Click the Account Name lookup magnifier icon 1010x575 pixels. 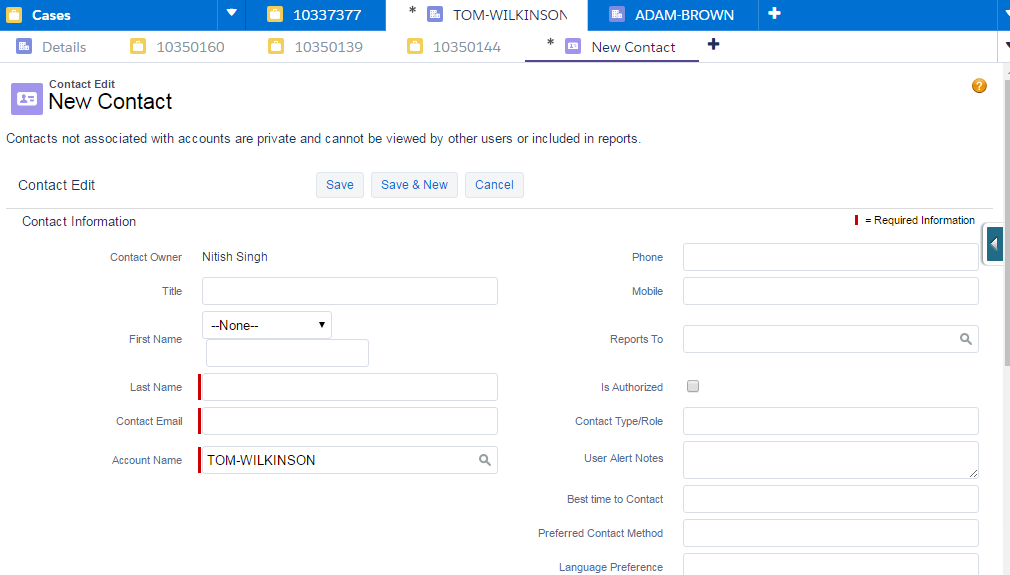[484, 460]
